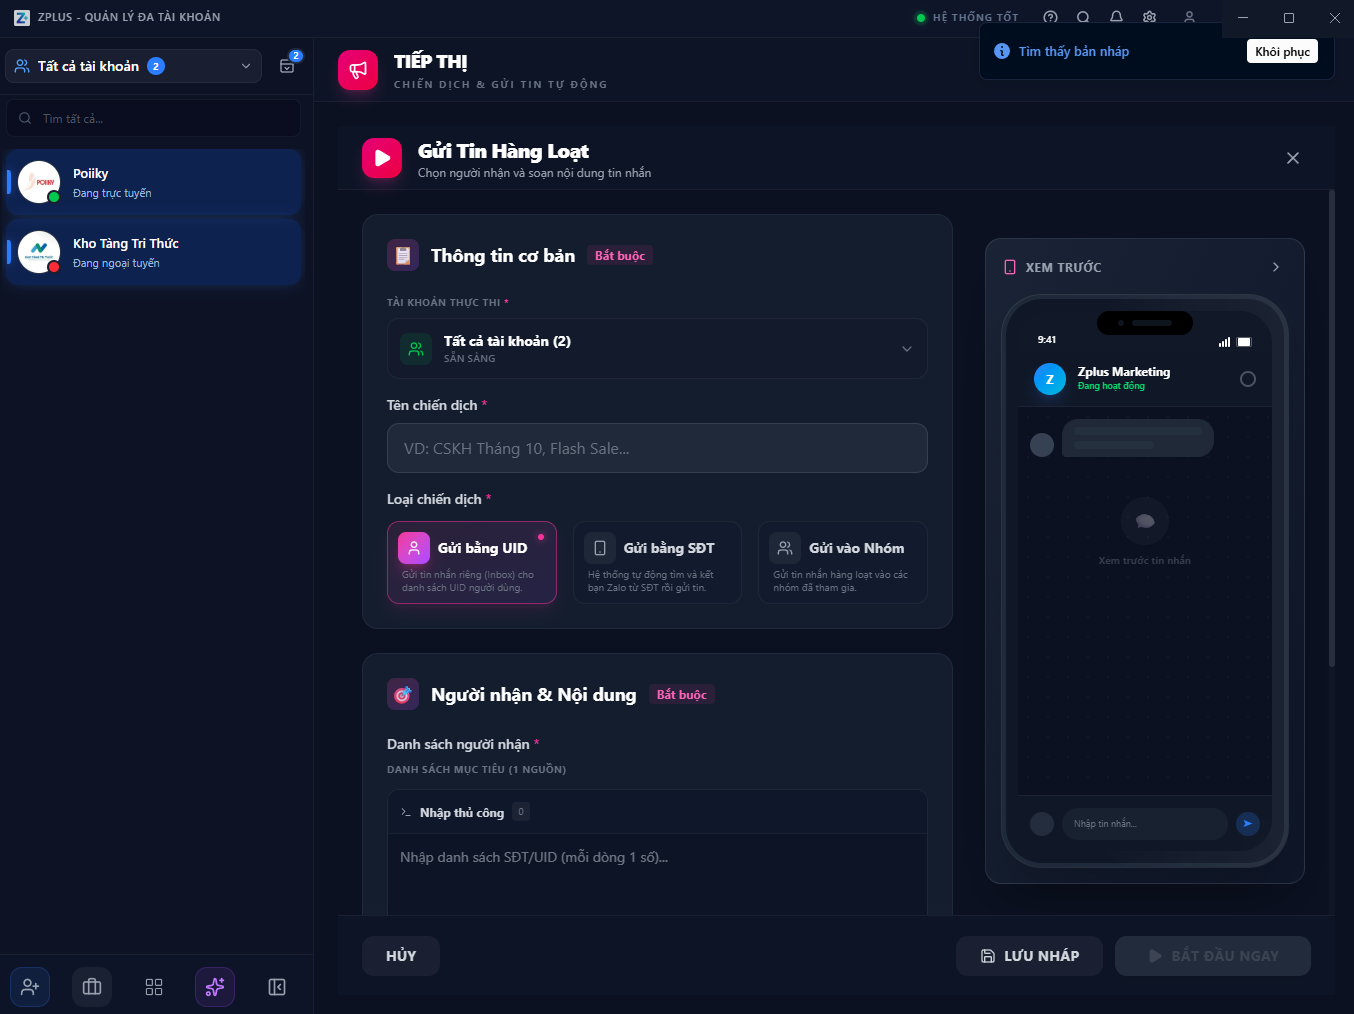Screen dimensions: 1354x1014
Task: Click the sparkles marketing icon
Action: point(215,987)
